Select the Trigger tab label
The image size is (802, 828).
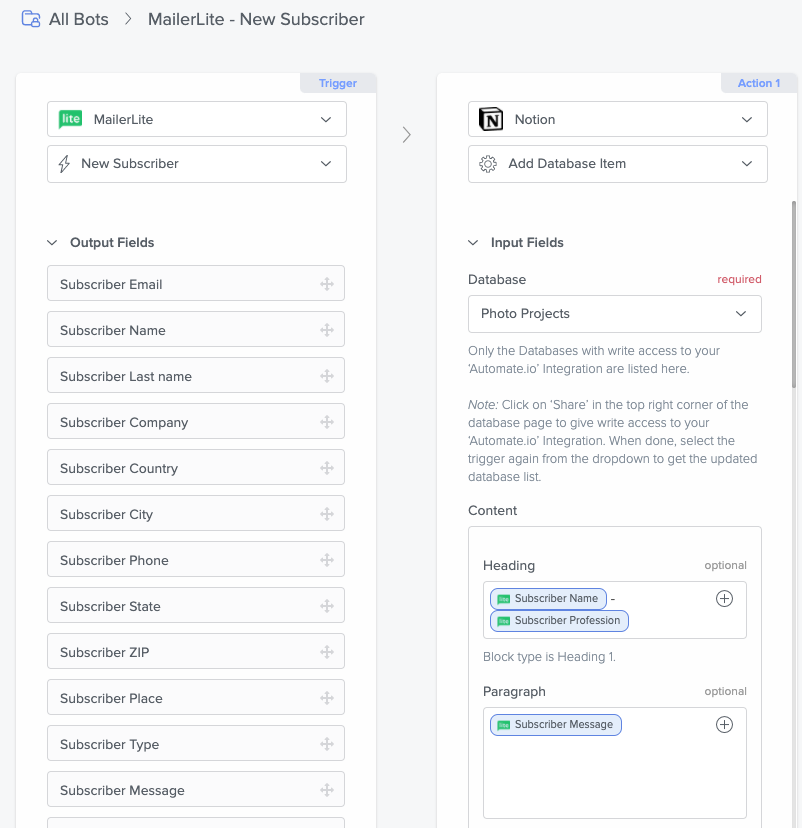pos(338,83)
